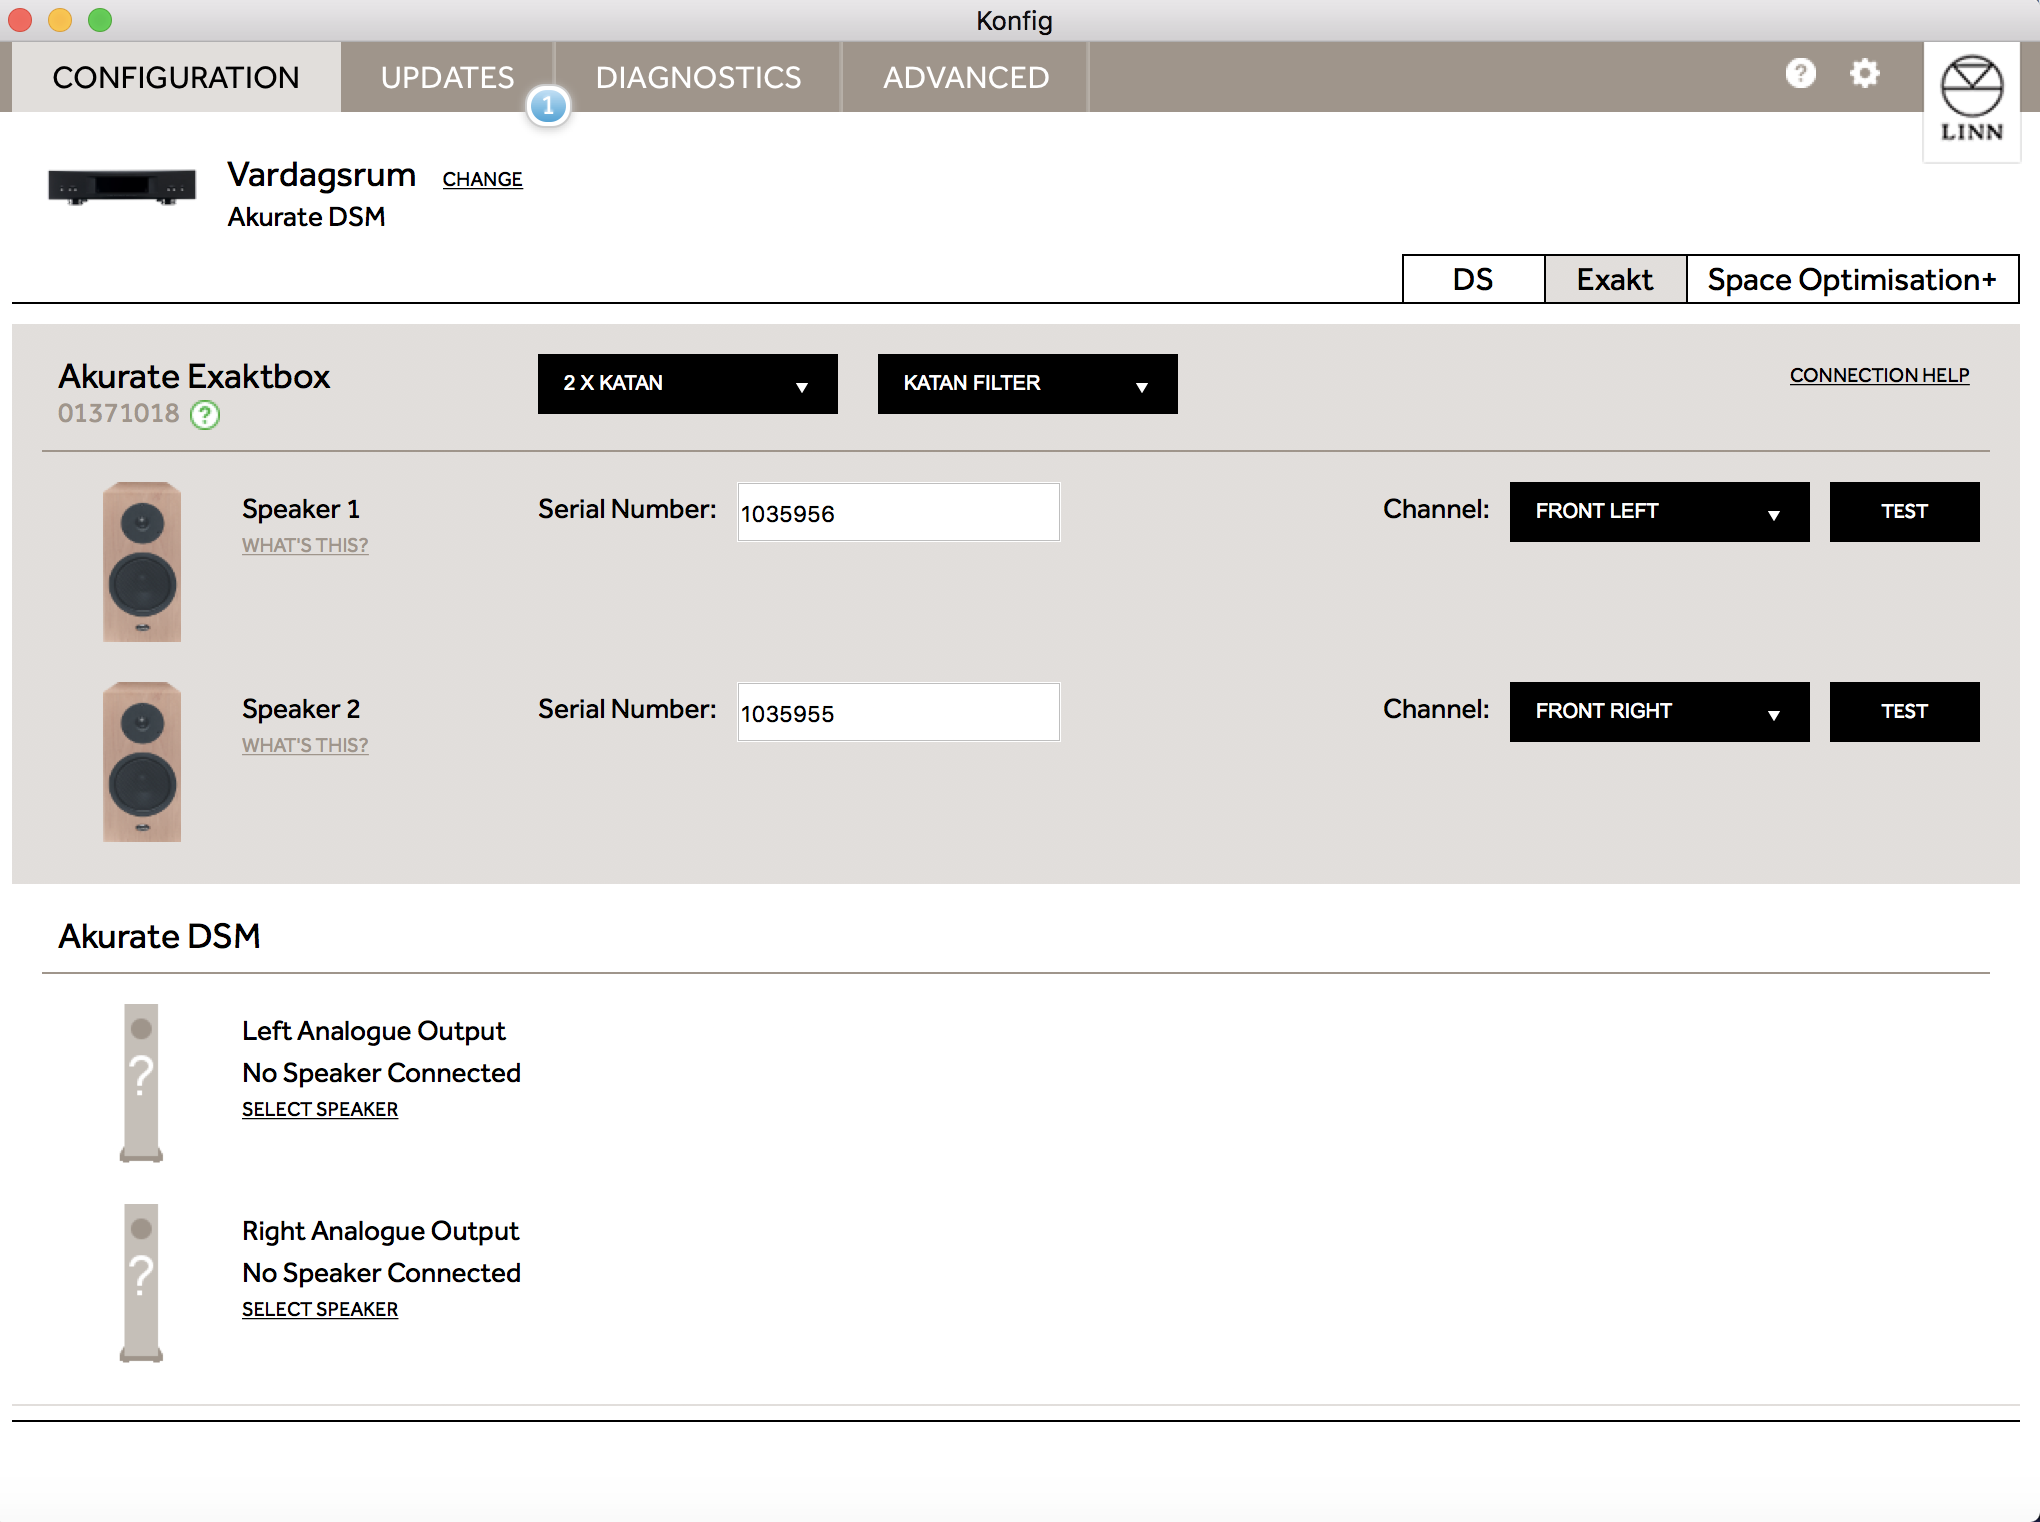Click the Akurate Exaktbox heading
This screenshot has width=2040, height=1522.
194,376
